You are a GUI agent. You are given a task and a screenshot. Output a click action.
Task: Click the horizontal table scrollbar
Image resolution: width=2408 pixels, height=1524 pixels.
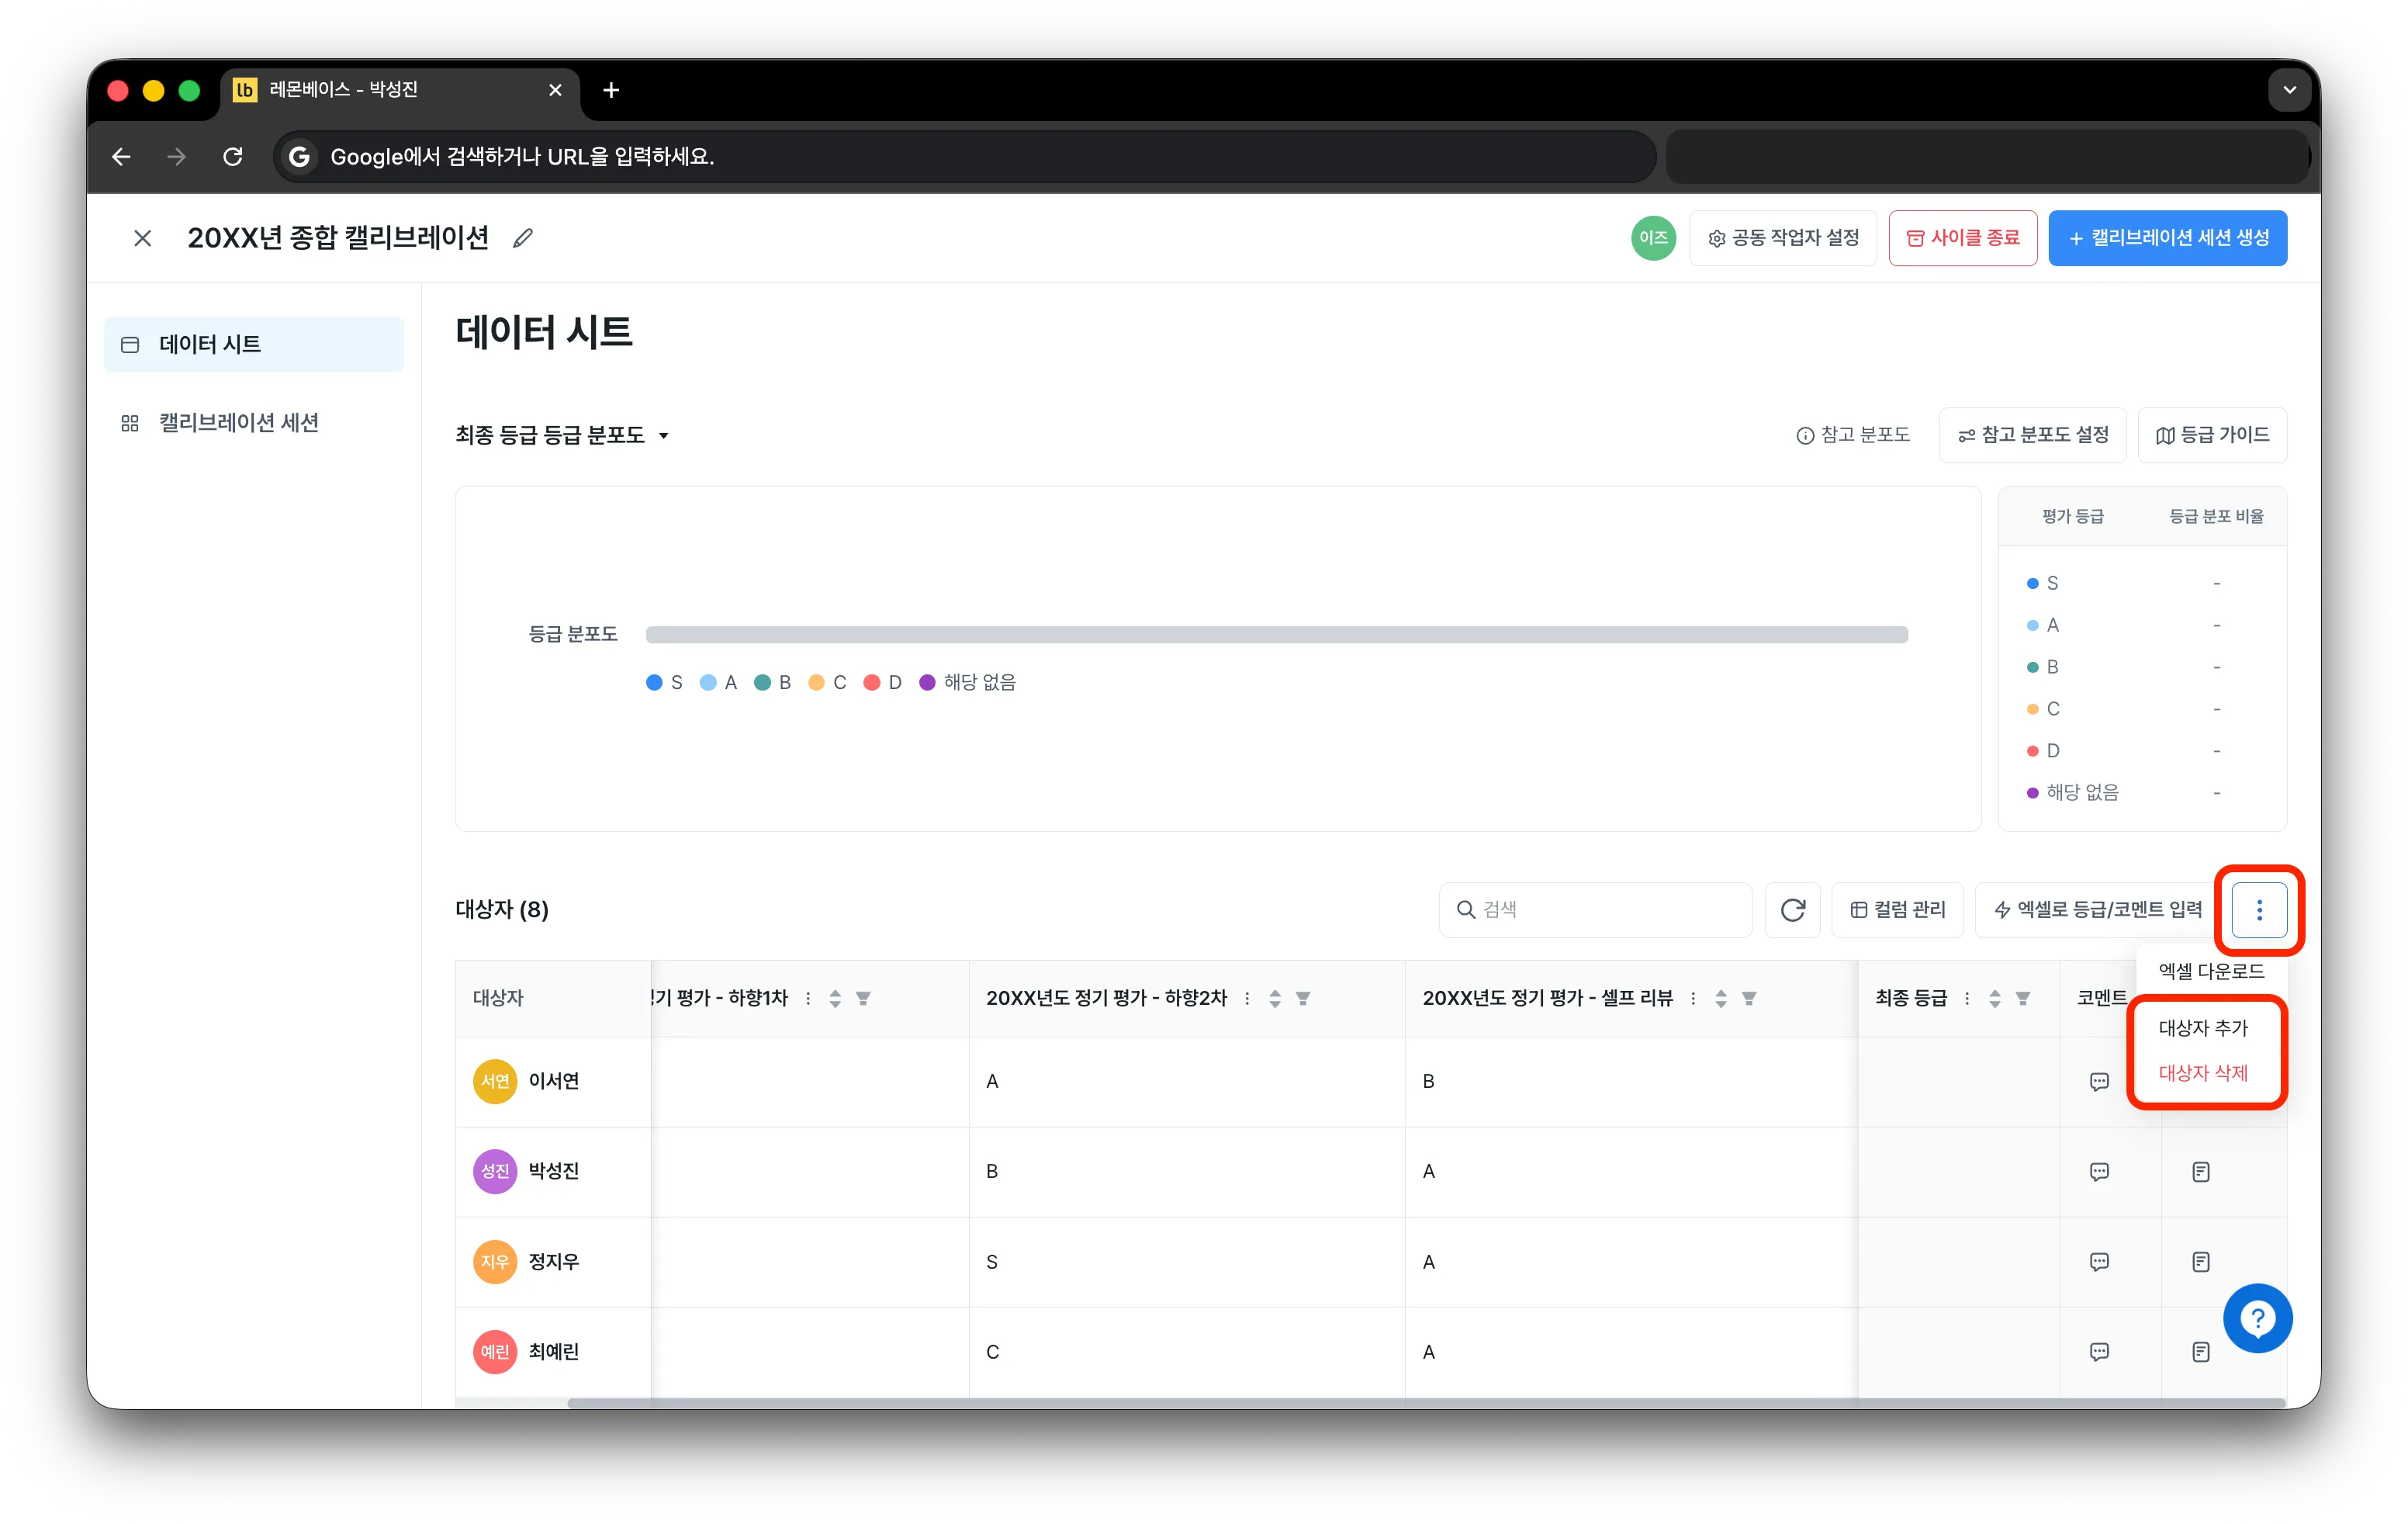1425,1403
